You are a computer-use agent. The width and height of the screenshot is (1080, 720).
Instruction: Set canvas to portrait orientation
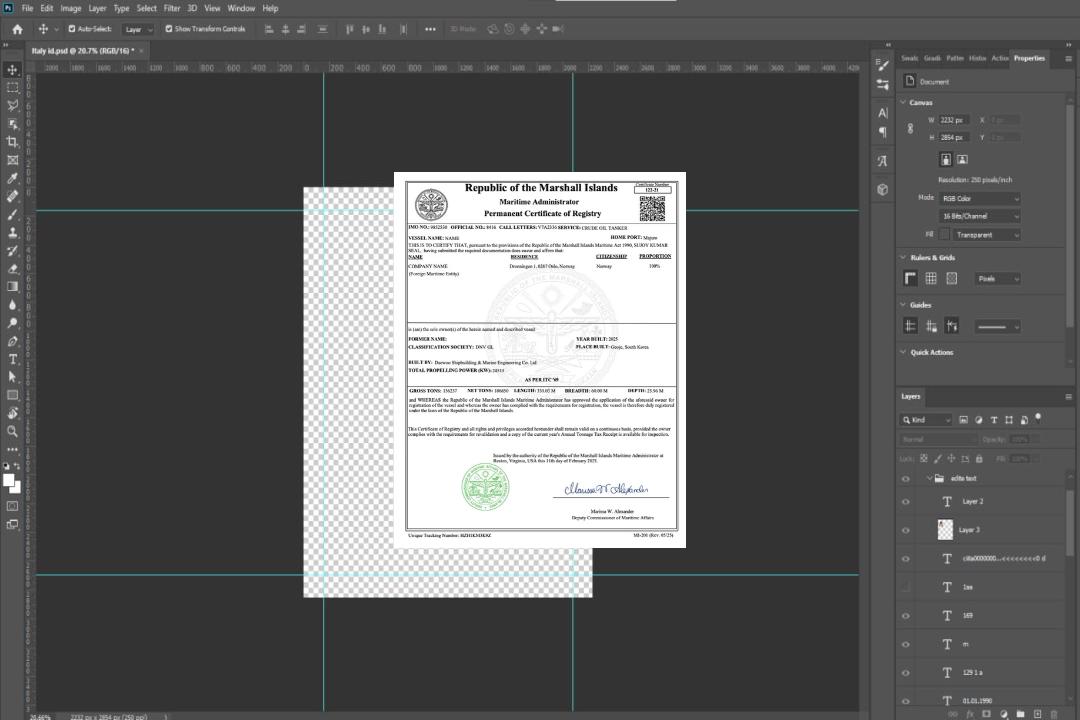946,160
